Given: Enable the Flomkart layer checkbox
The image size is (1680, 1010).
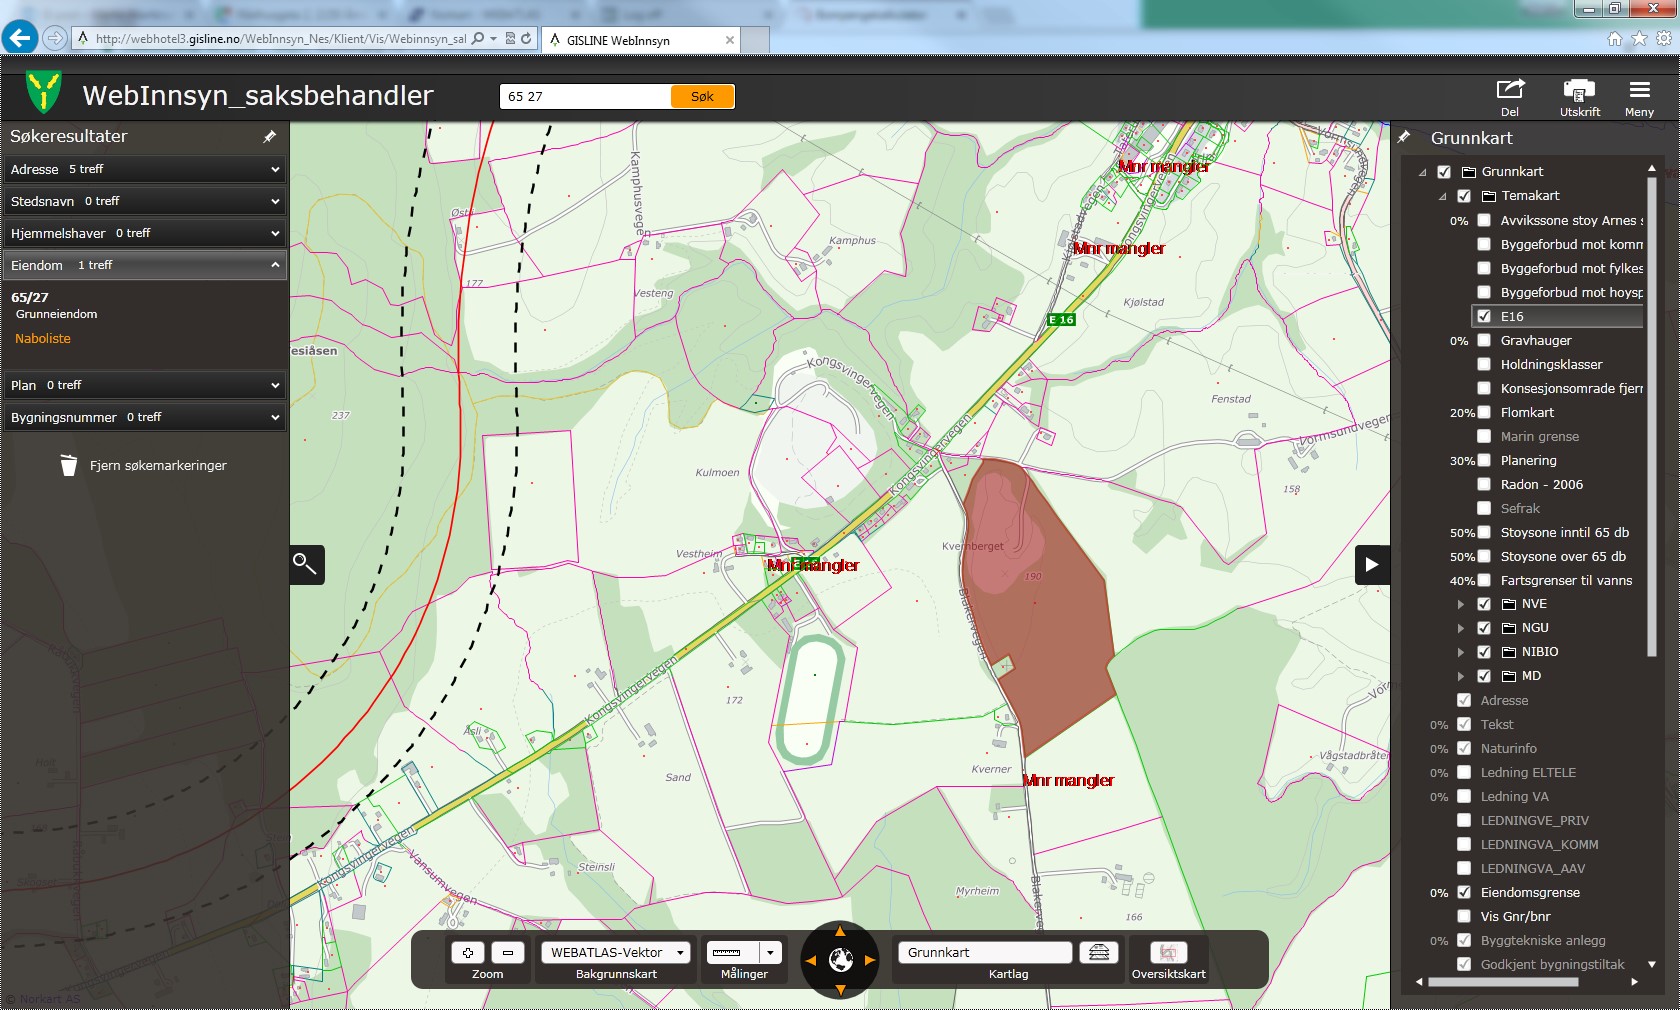Looking at the screenshot, I should (1484, 412).
